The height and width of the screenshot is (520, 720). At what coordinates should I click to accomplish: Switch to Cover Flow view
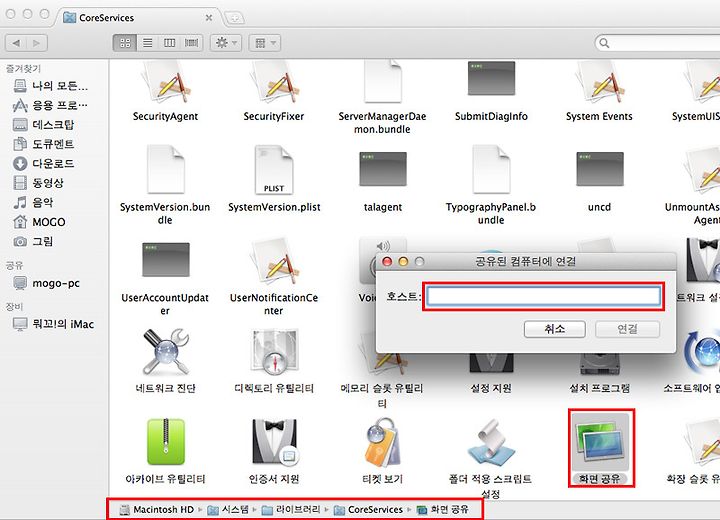[x=191, y=43]
